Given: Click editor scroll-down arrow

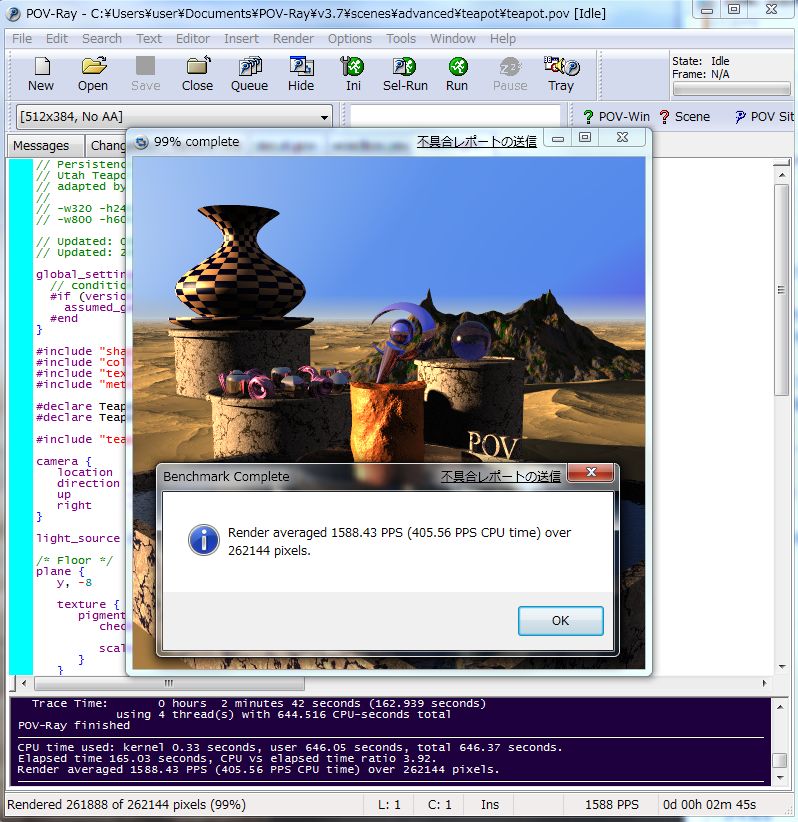Looking at the screenshot, I should click(782, 667).
